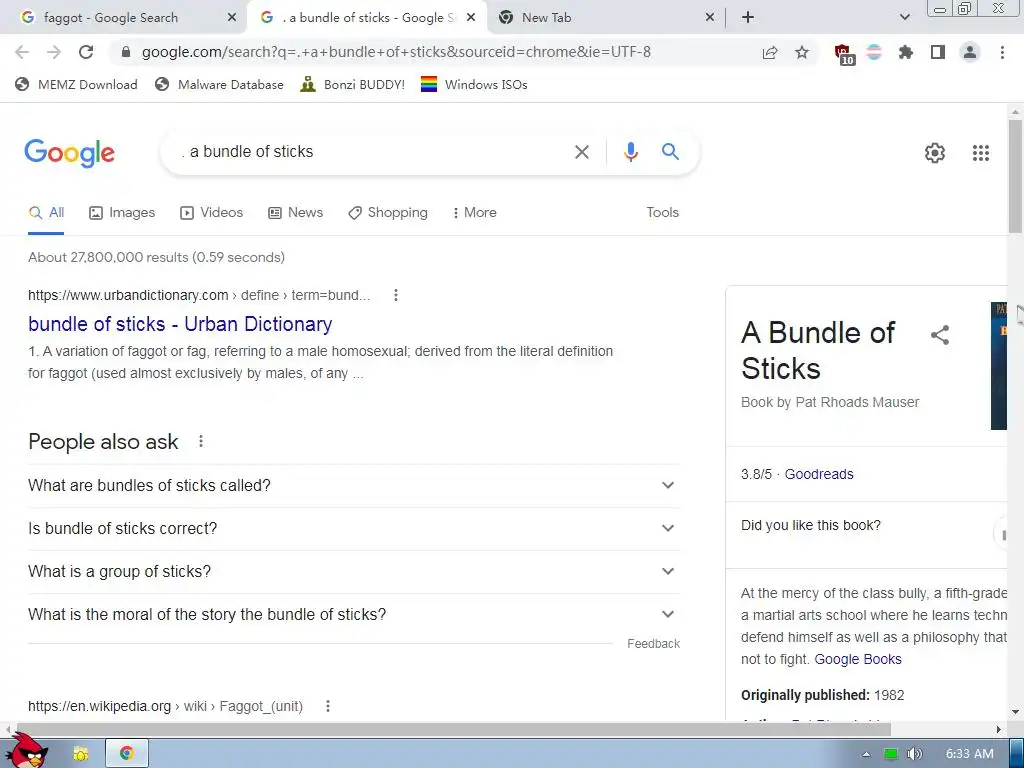Open Chrome's three-dot menu
This screenshot has height=768, width=1024.
click(1002, 52)
